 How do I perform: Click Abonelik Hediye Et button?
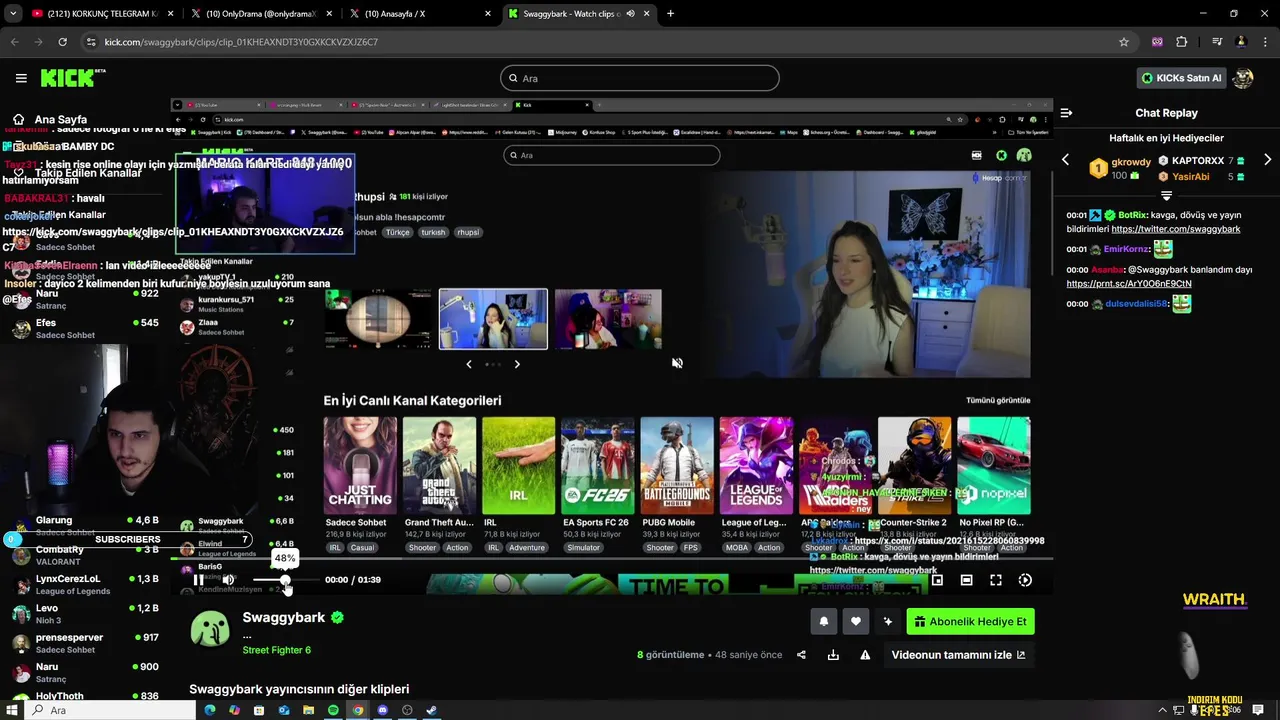point(970,621)
